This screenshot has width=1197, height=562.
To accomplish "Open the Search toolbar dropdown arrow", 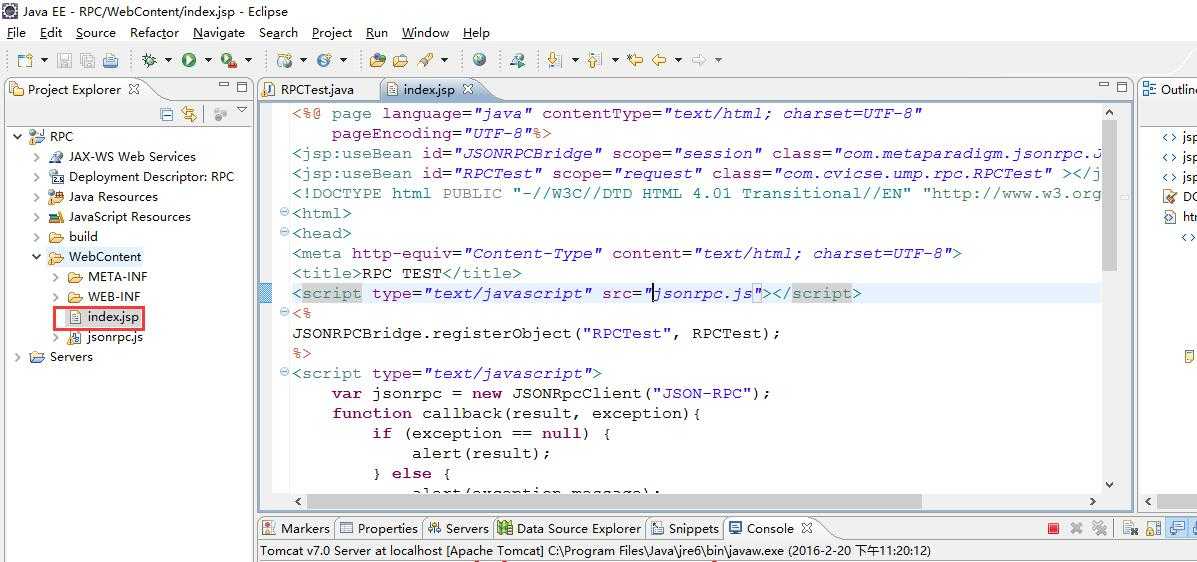I will click(x=444, y=60).
